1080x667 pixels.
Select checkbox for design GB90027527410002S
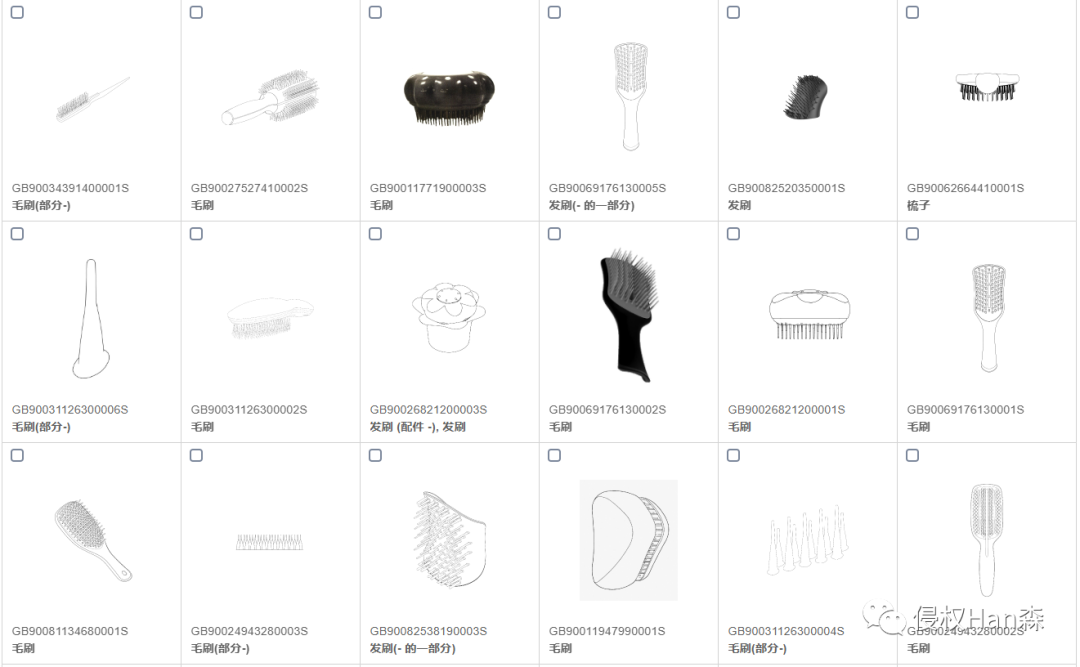click(x=196, y=12)
